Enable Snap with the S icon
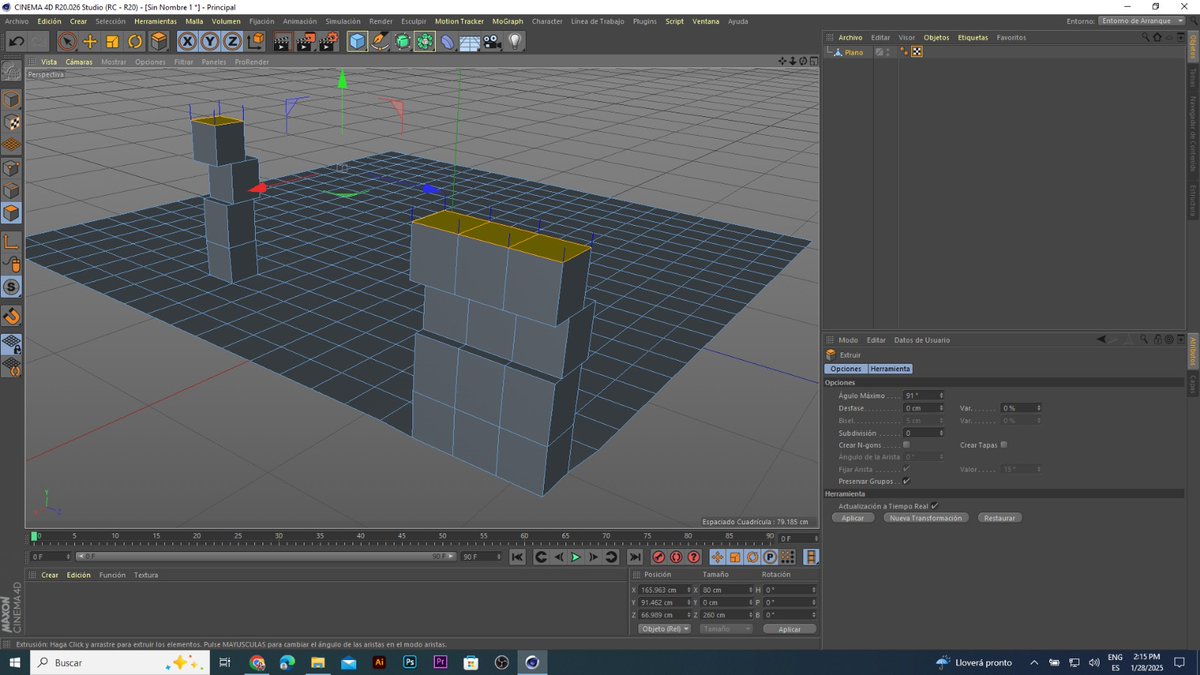 (x=11, y=287)
